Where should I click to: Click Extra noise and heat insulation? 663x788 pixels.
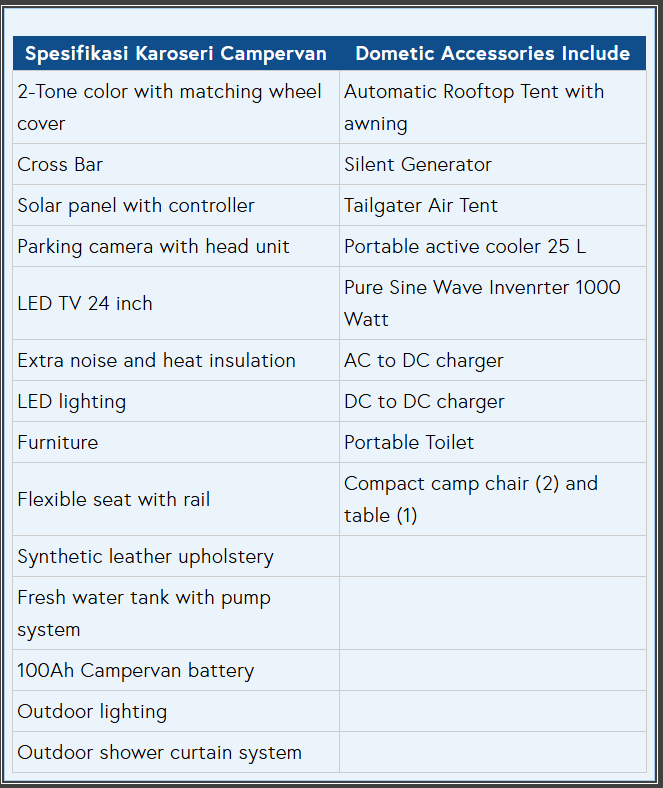pos(156,361)
